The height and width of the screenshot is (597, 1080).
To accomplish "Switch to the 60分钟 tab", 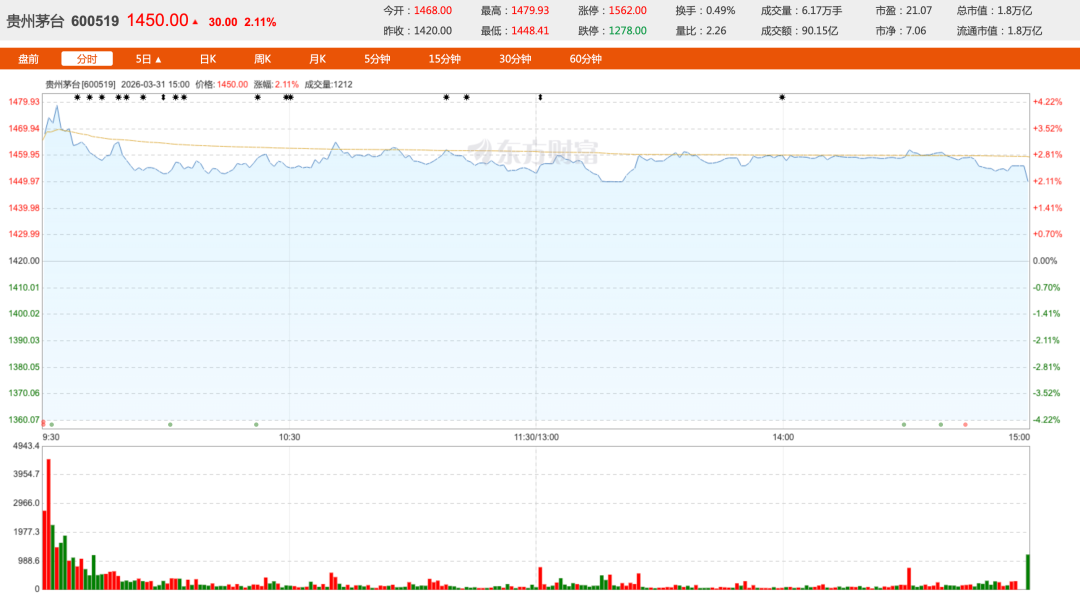I will (x=585, y=59).
